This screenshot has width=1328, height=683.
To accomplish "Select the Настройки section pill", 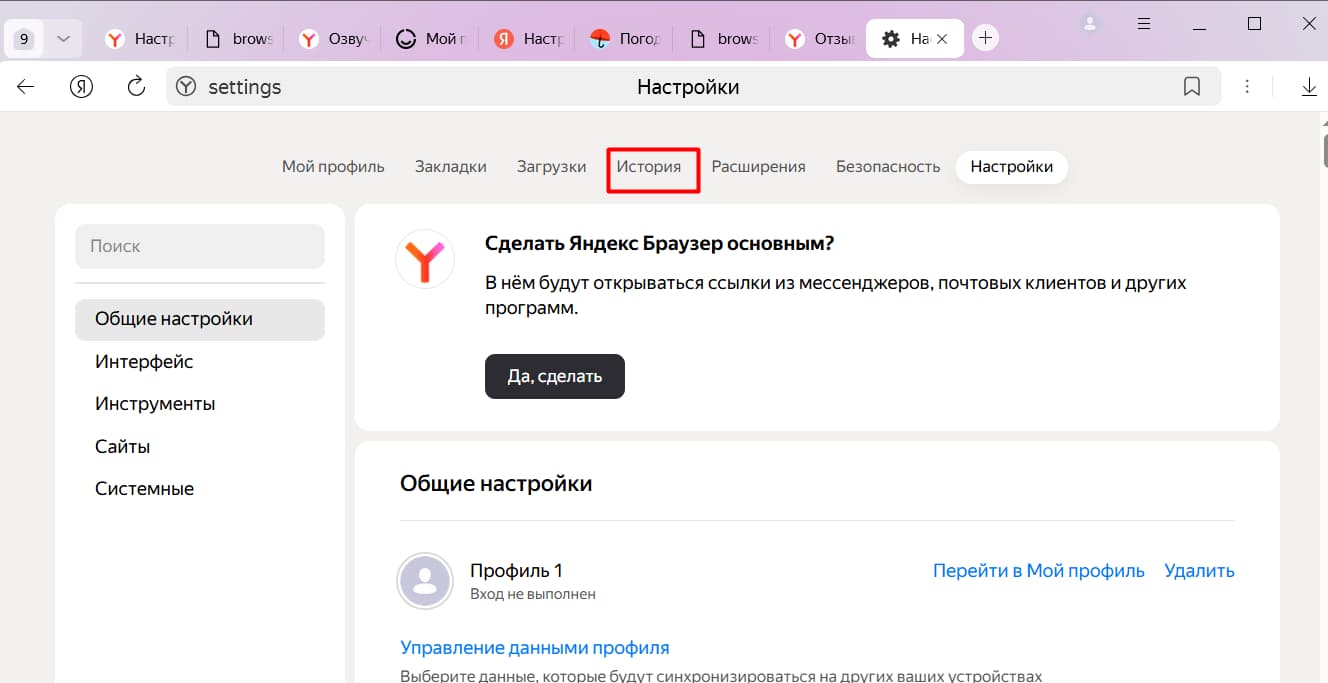I will pos(1012,167).
